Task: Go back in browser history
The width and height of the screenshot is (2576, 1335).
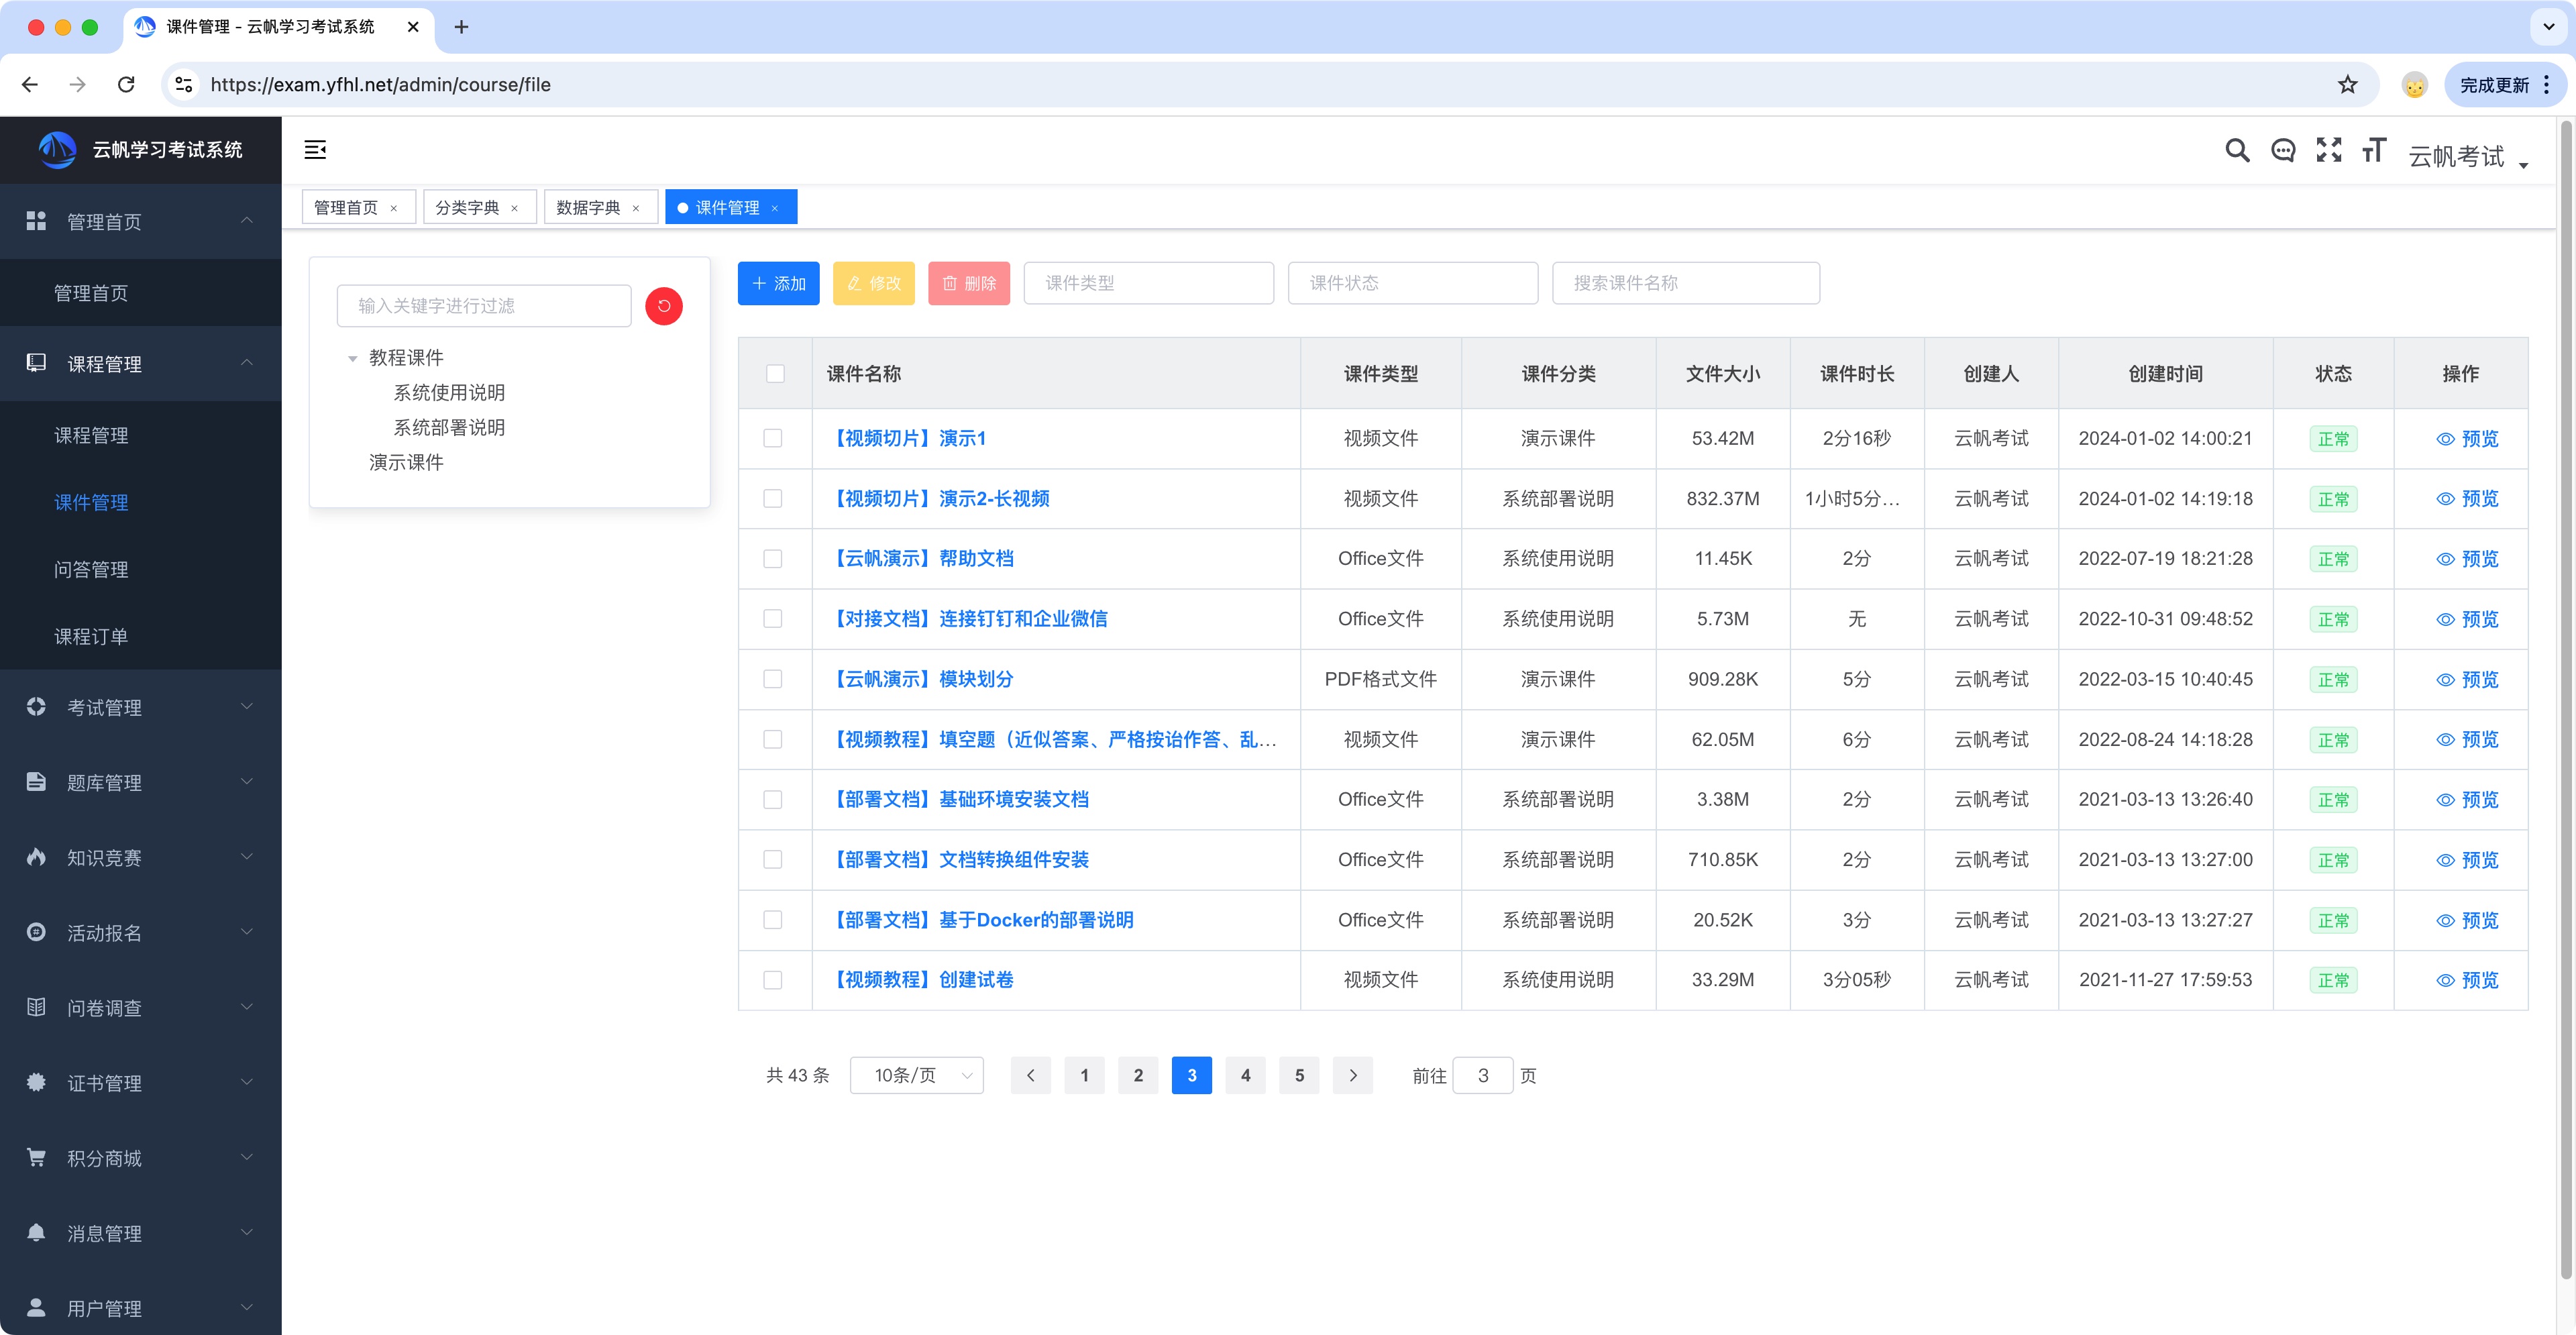Action: coord(30,85)
